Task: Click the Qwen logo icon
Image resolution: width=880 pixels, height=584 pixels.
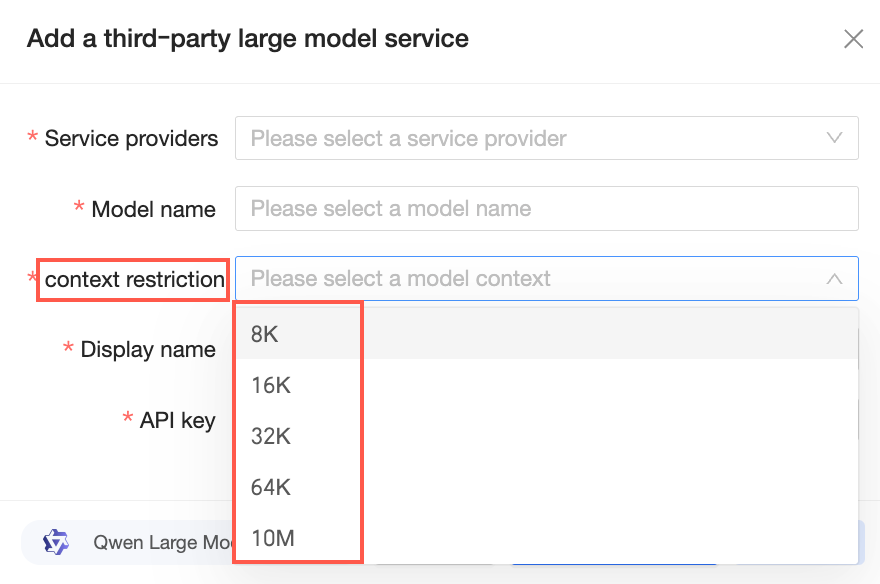Action: 55,542
